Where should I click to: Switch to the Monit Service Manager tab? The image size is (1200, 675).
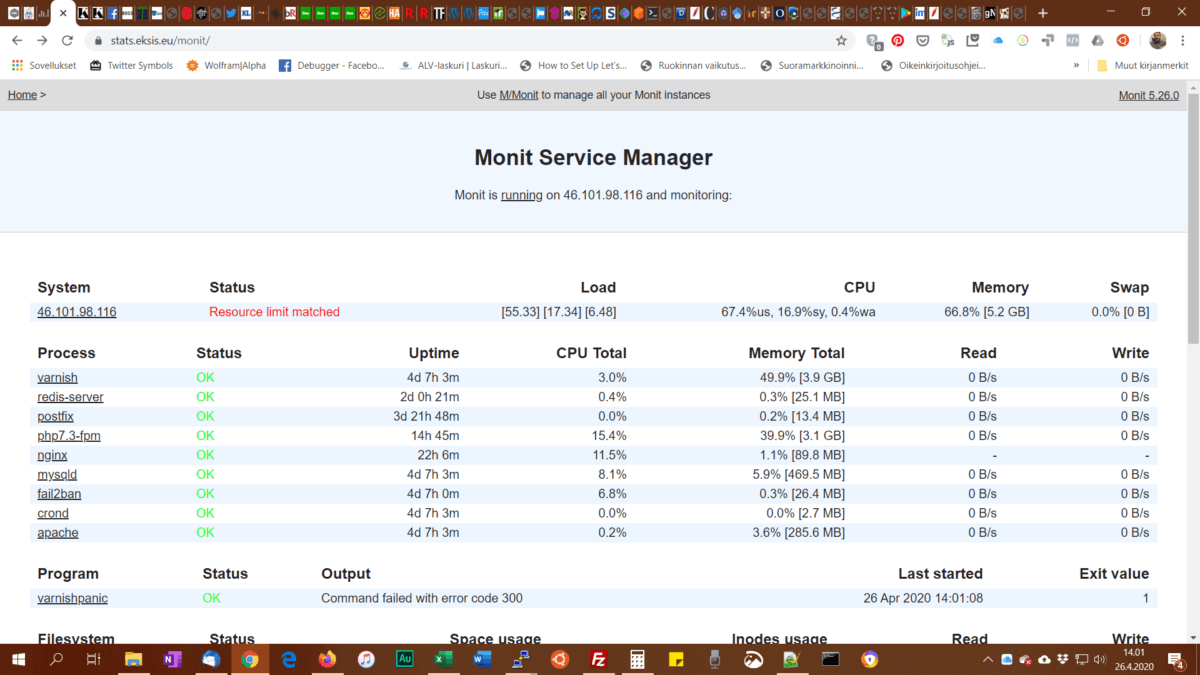tap(60, 13)
